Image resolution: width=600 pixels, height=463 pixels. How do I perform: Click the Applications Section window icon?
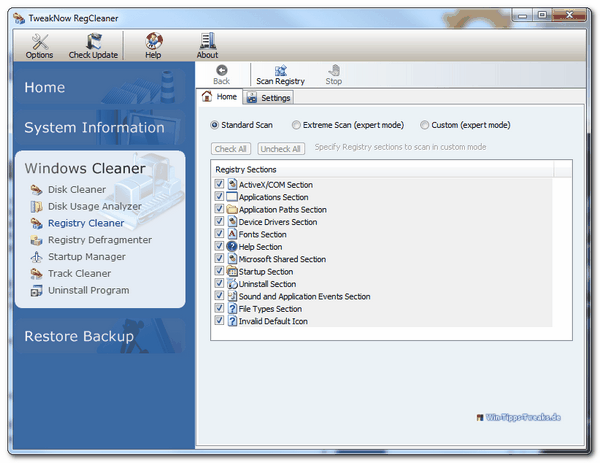(x=232, y=197)
